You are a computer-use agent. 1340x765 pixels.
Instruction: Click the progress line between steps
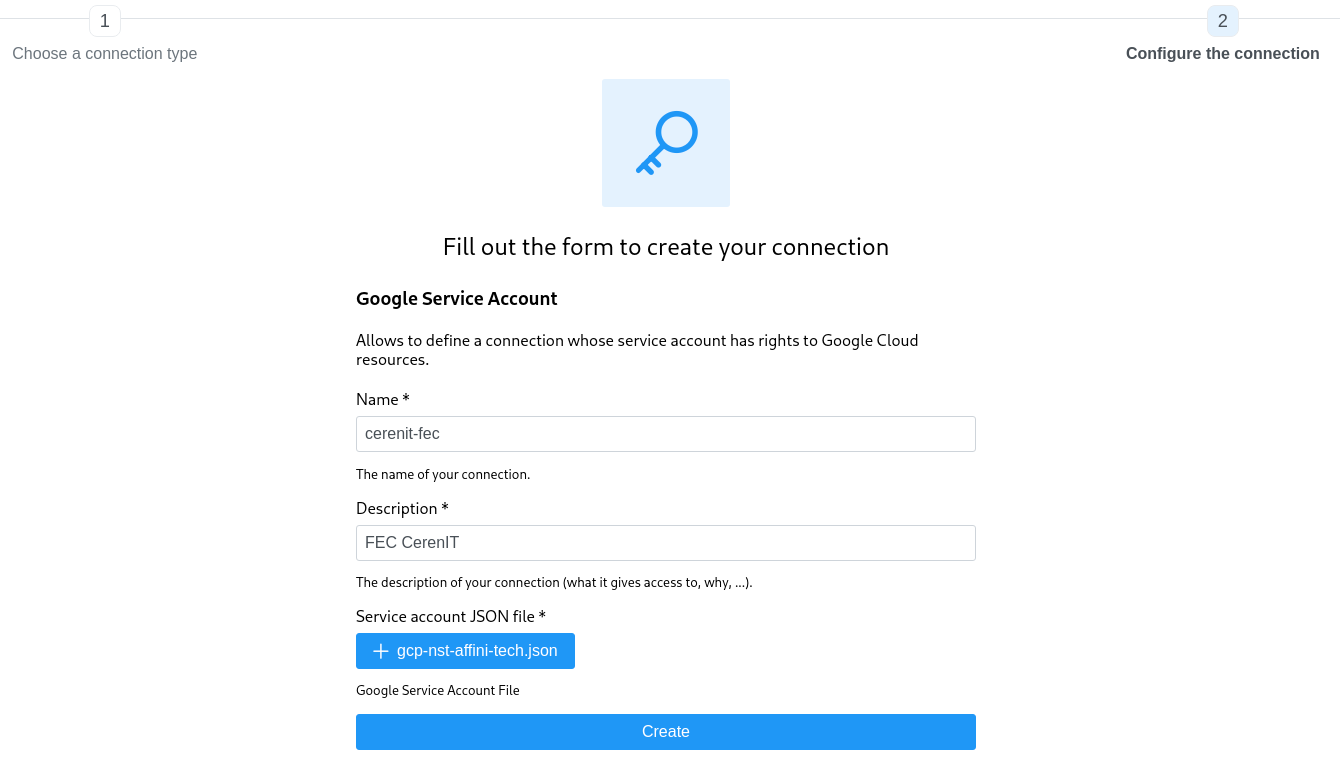660,19
